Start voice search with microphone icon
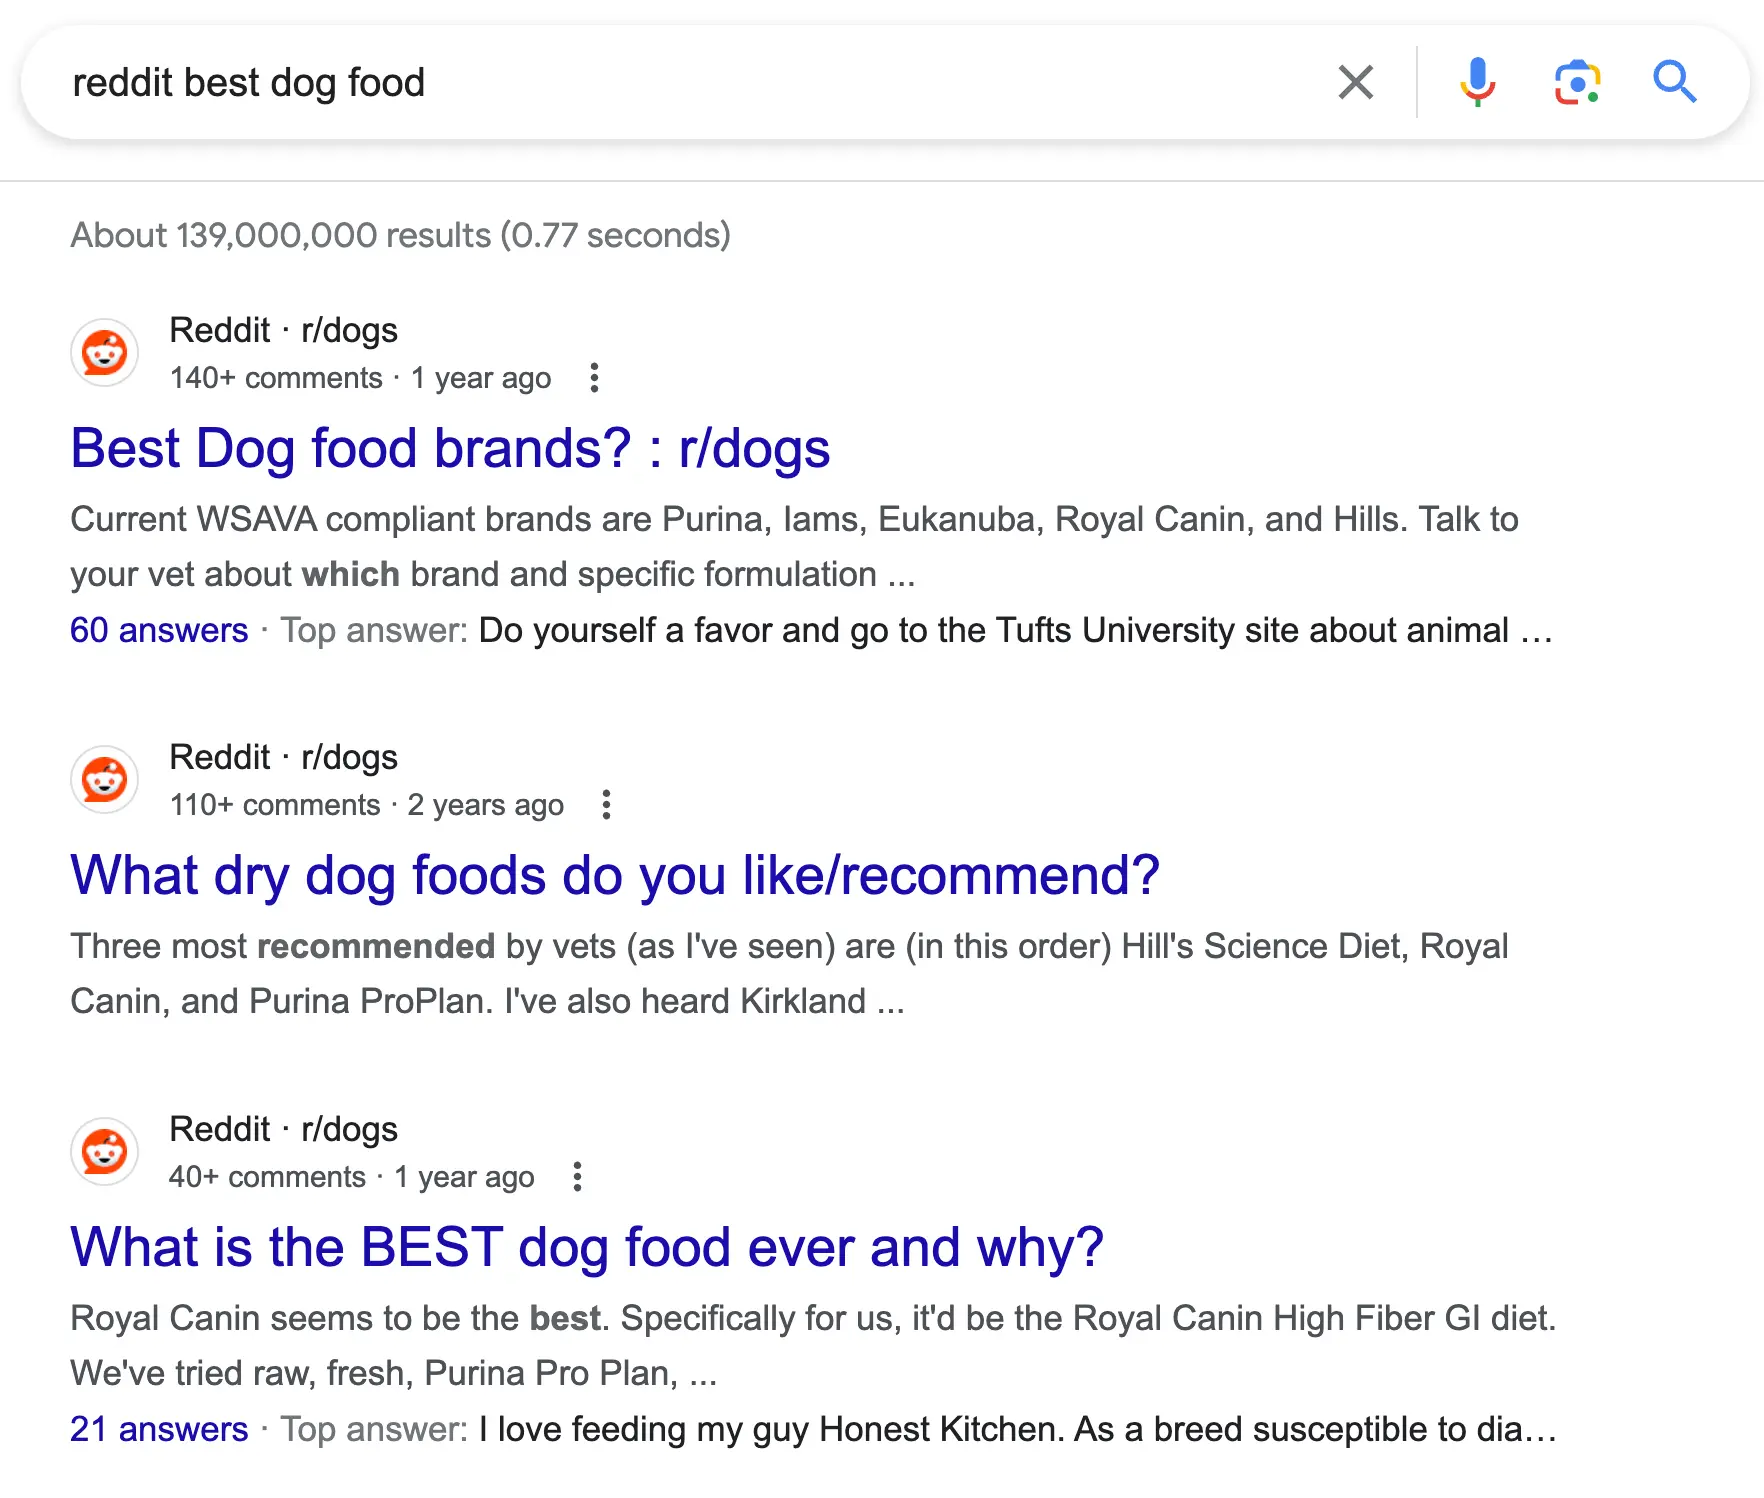This screenshot has width=1764, height=1498. tap(1477, 82)
